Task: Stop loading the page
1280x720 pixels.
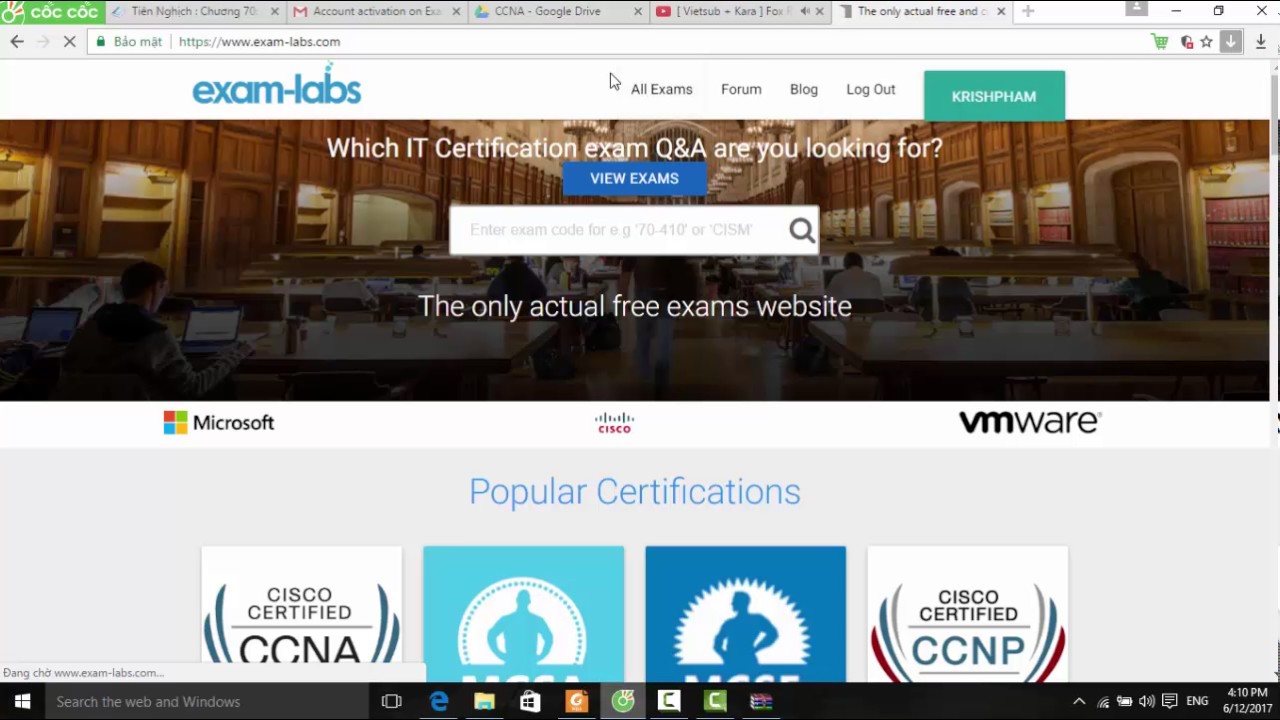Action: point(69,41)
